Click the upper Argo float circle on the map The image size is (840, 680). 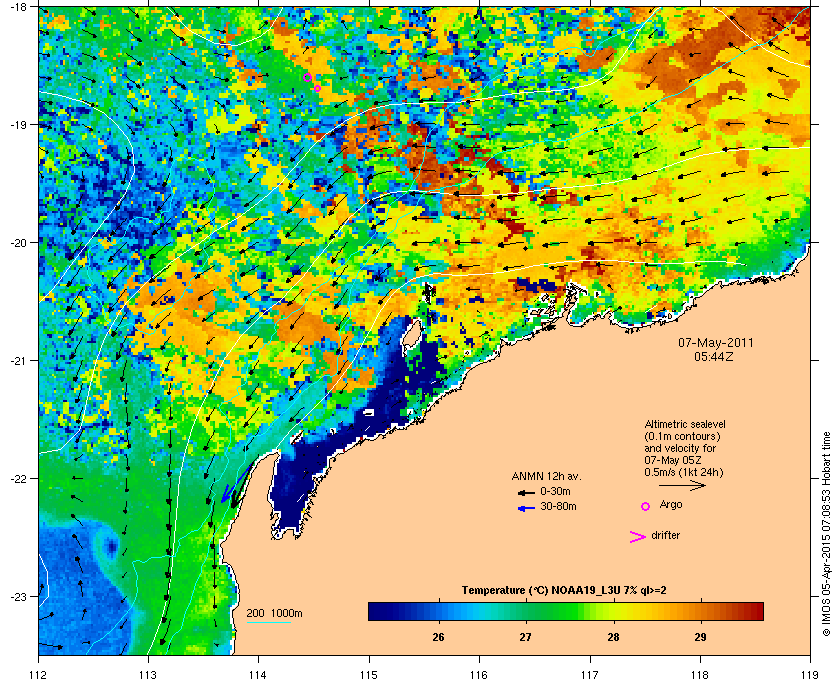pos(308,78)
